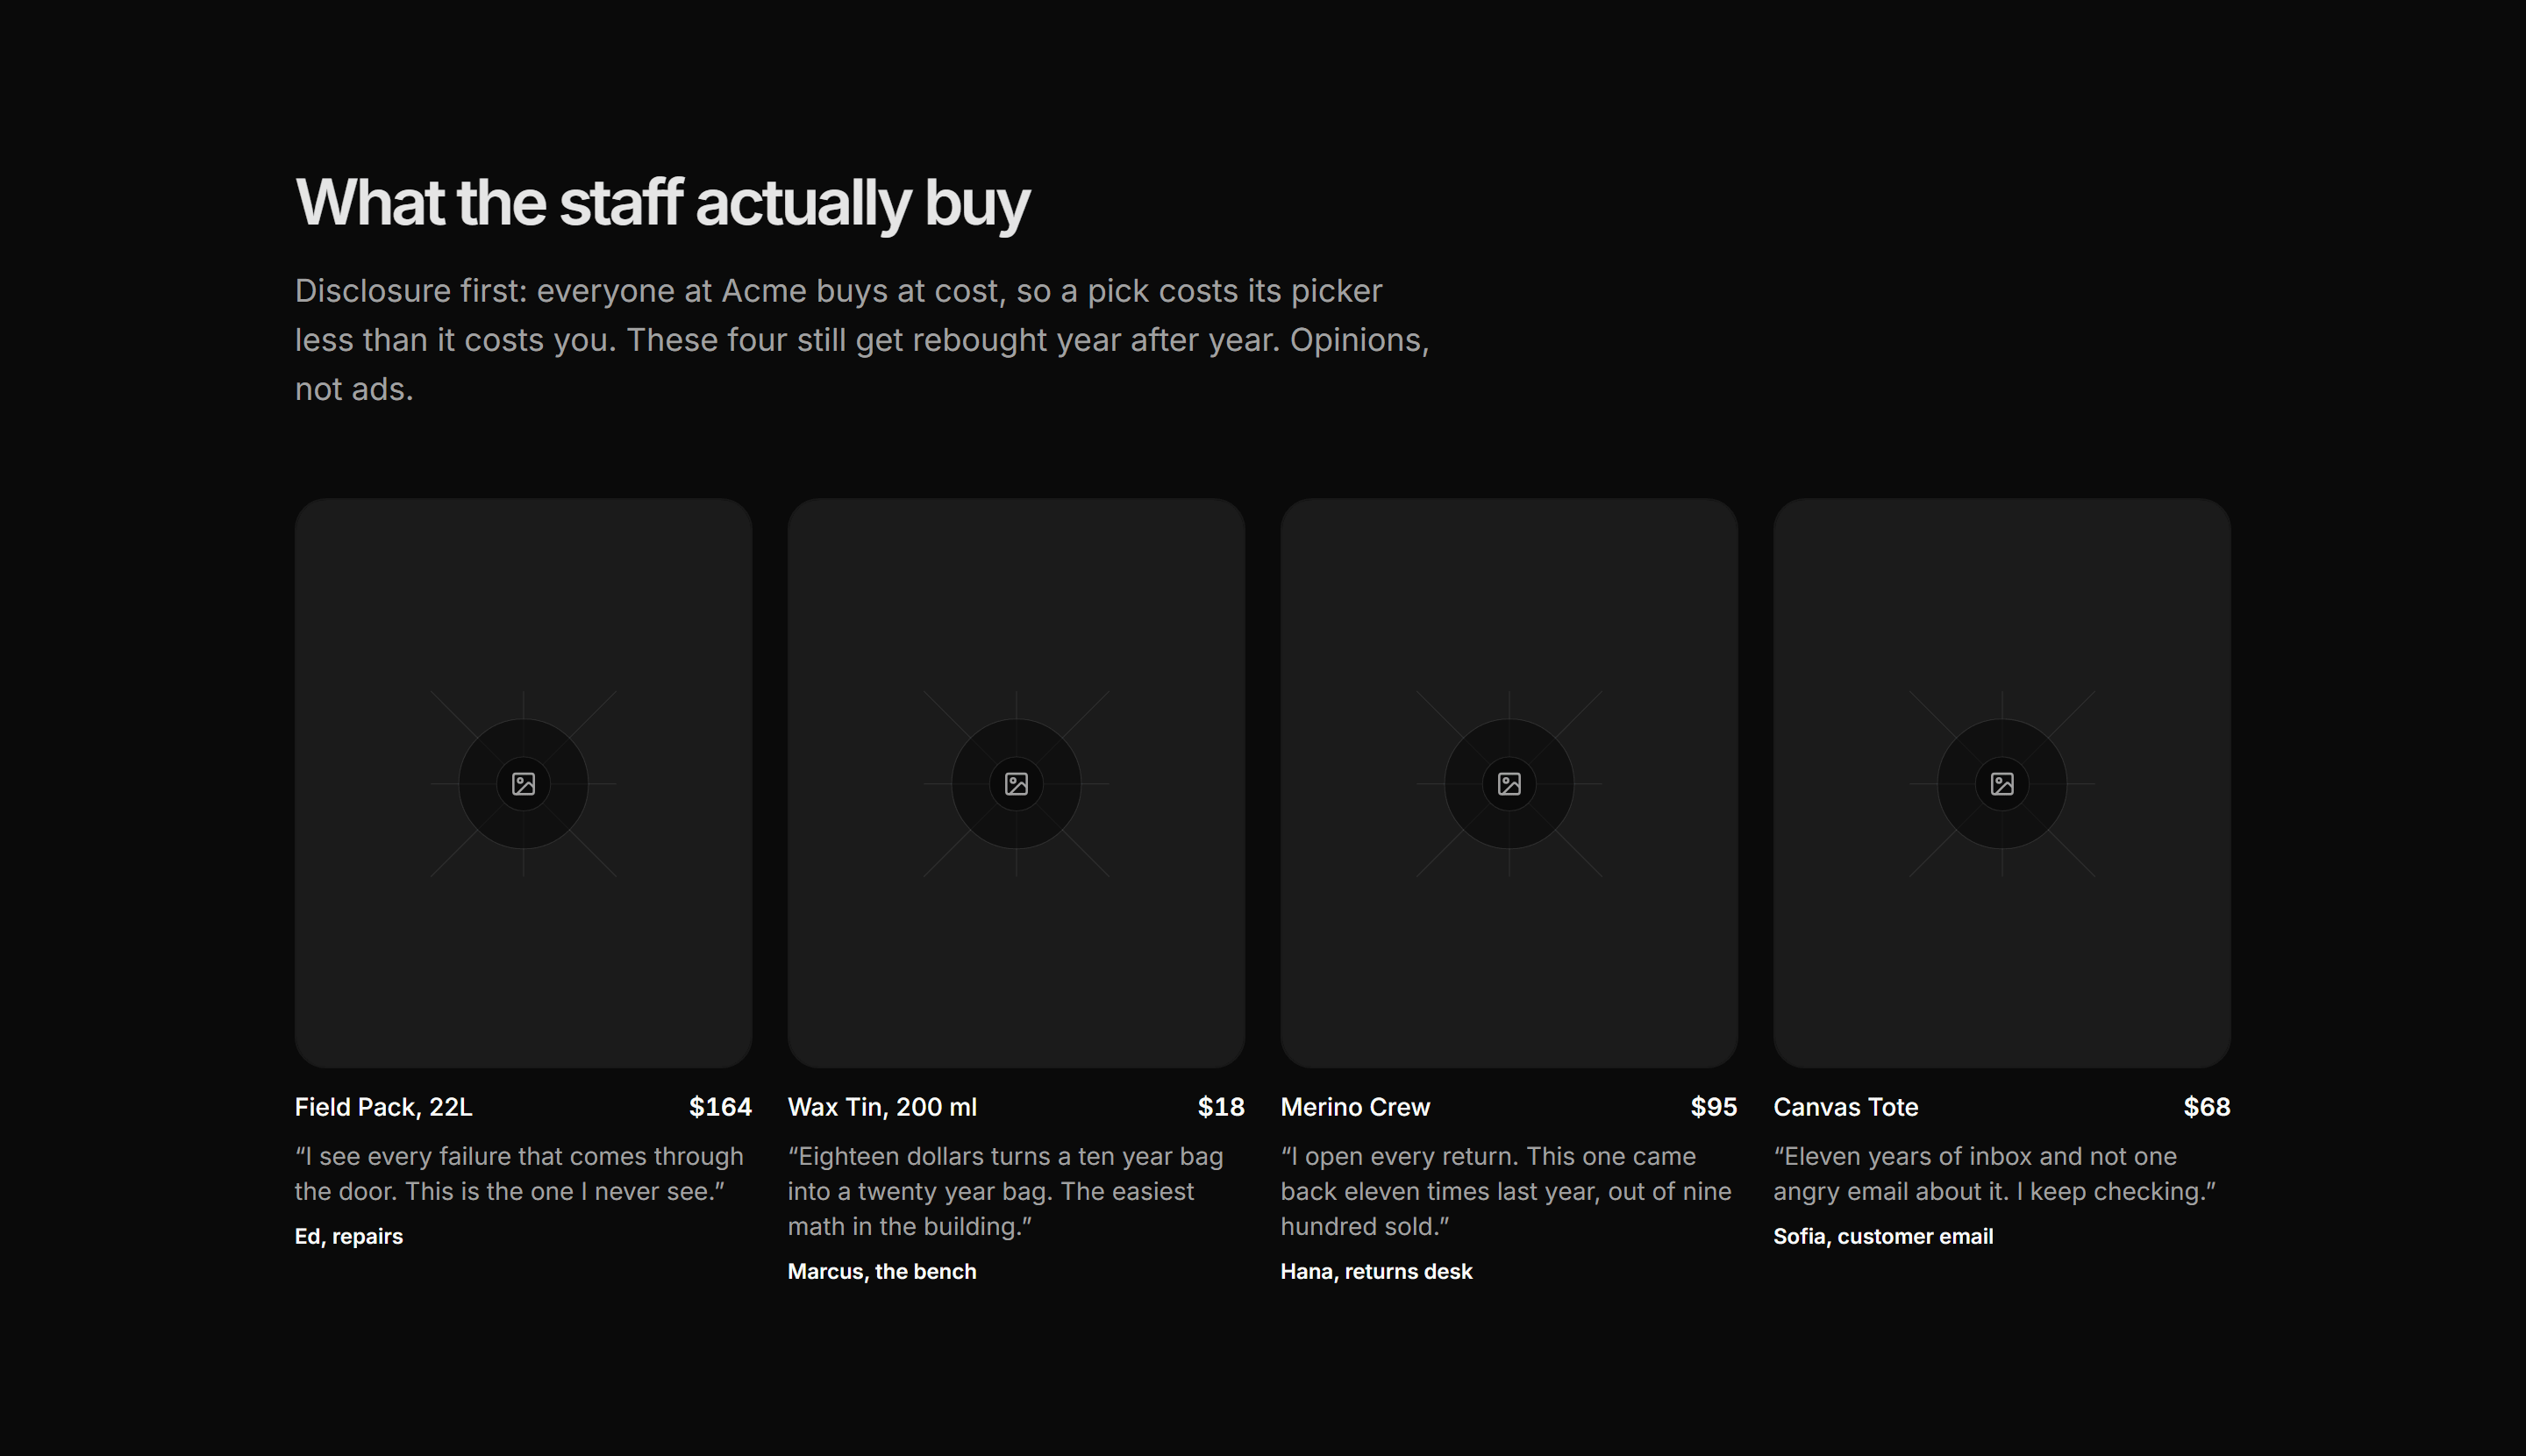
Task: Click the attribution 'Sofia, customer email'
Action: [x=1883, y=1237]
